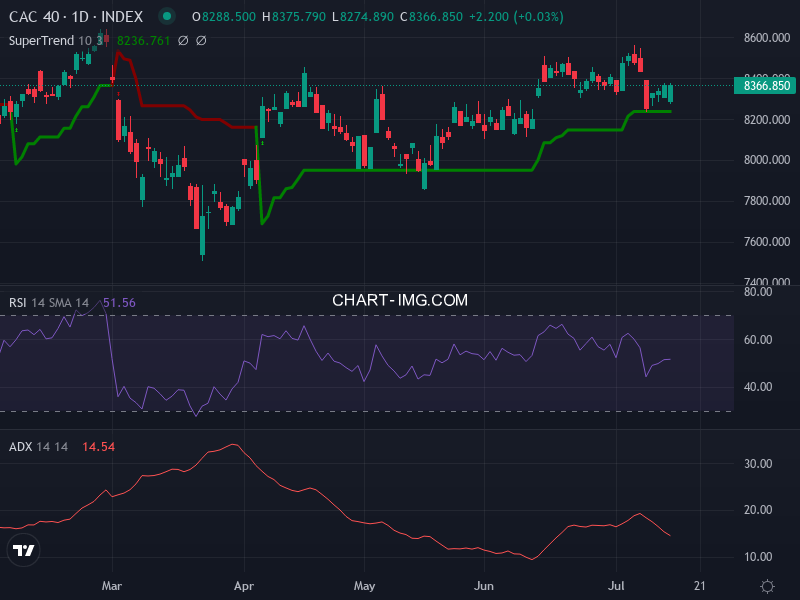
Task: Click the current price tag 8366.850
Action: pos(765,85)
